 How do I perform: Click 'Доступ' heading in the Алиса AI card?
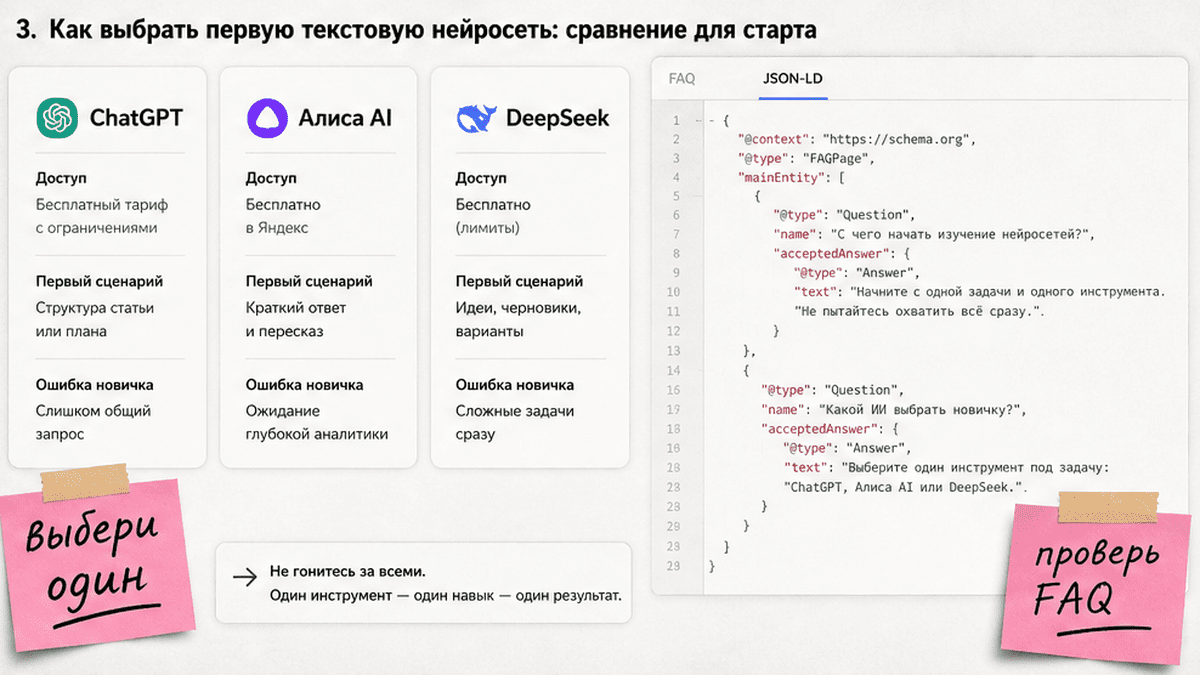tap(271, 178)
